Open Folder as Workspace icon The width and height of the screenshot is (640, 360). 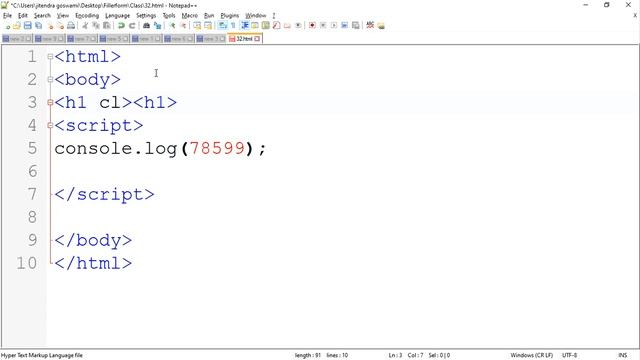287,26
